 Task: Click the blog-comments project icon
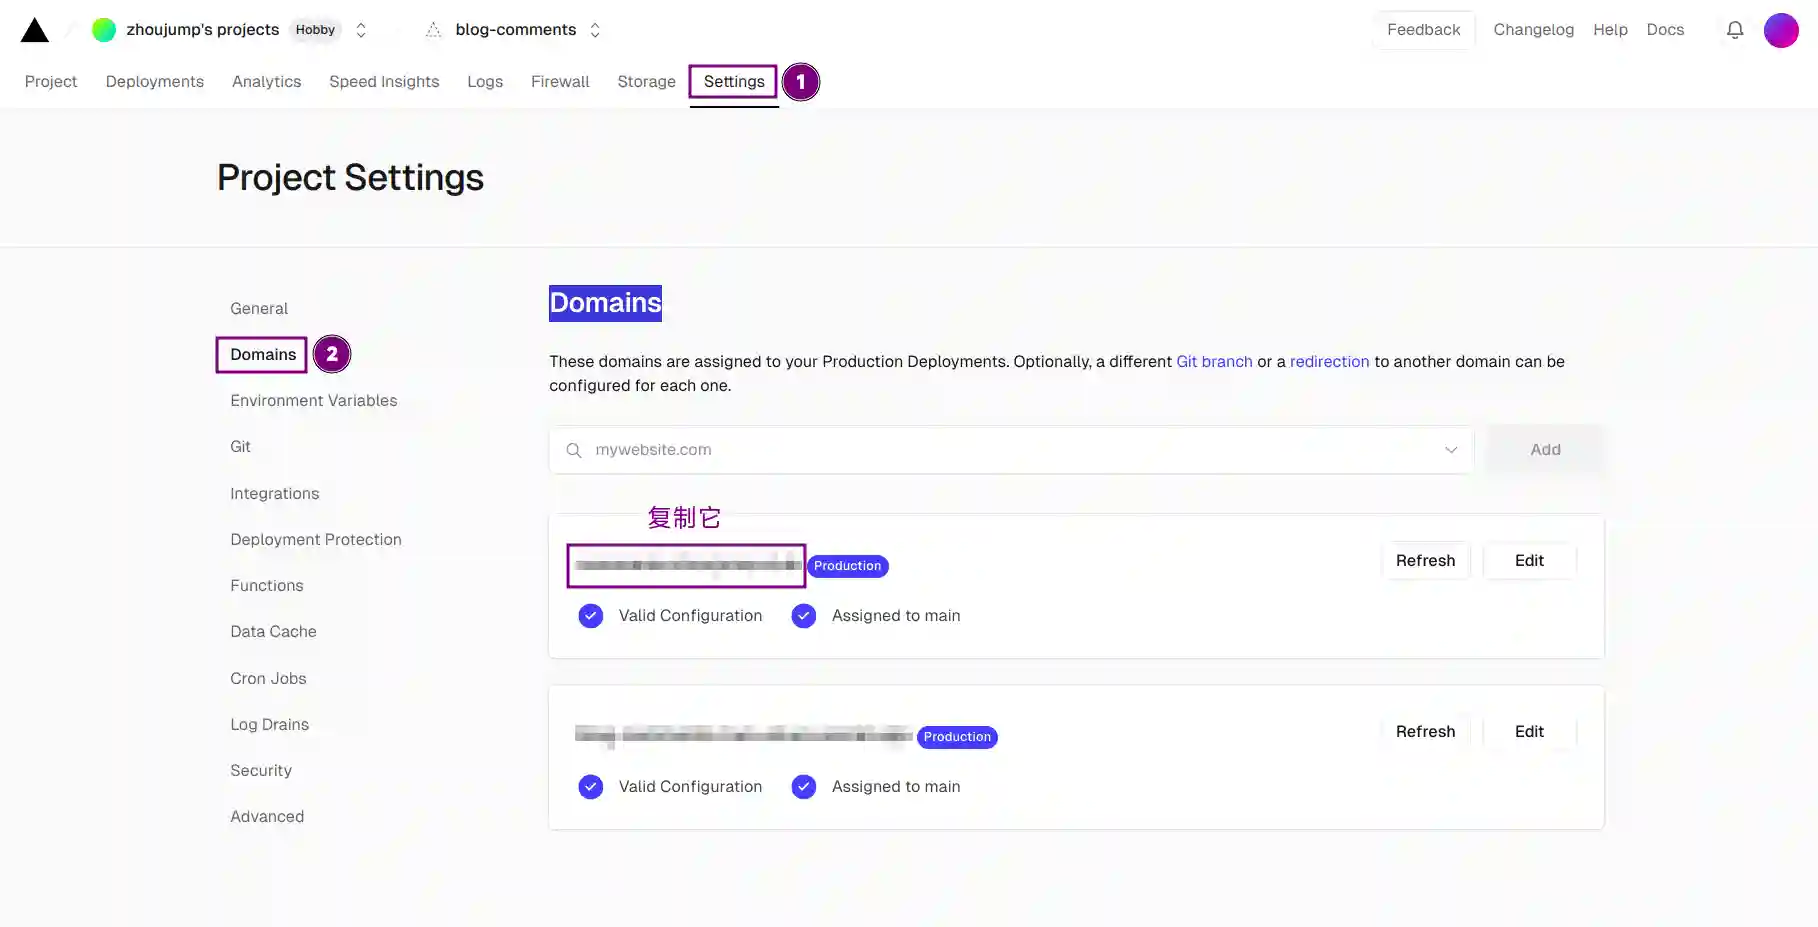(433, 29)
